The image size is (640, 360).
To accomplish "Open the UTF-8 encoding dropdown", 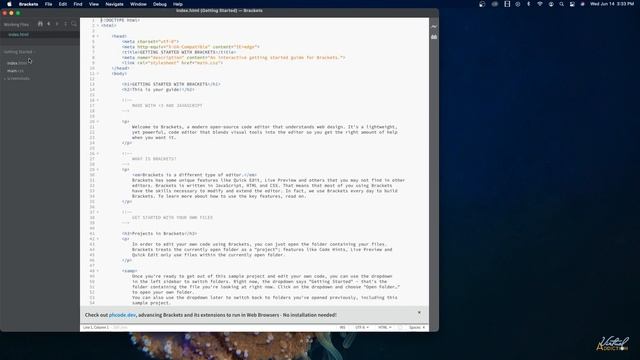I will (362, 327).
